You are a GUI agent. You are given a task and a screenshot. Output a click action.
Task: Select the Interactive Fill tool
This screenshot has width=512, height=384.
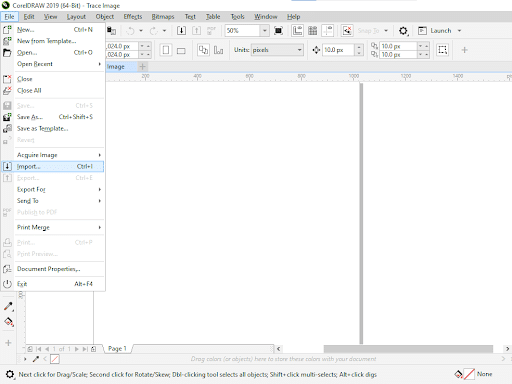9,322
